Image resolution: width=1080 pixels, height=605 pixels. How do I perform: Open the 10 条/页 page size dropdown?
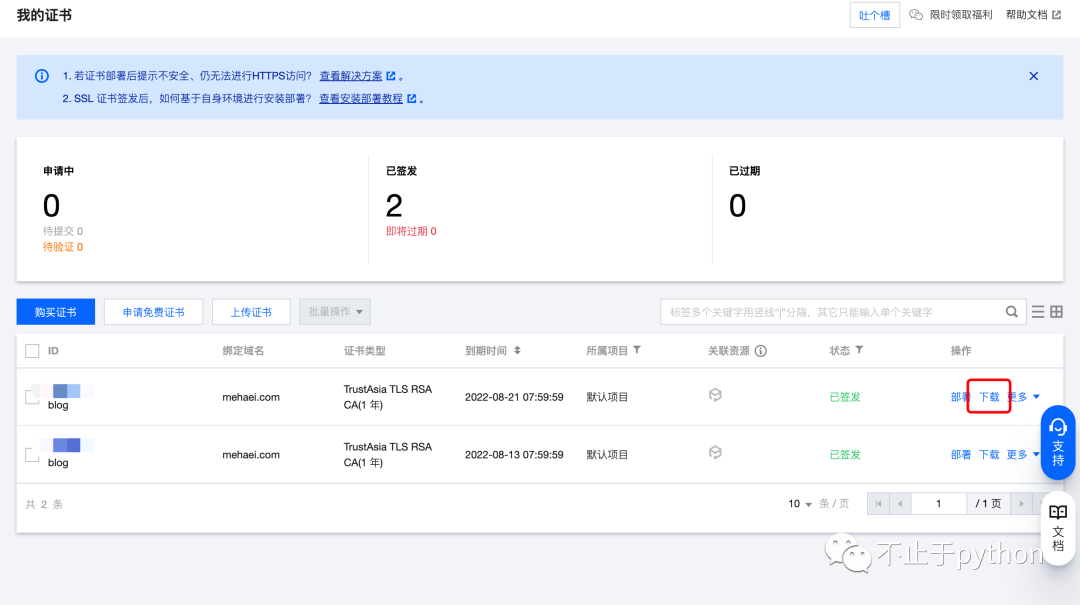point(800,504)
